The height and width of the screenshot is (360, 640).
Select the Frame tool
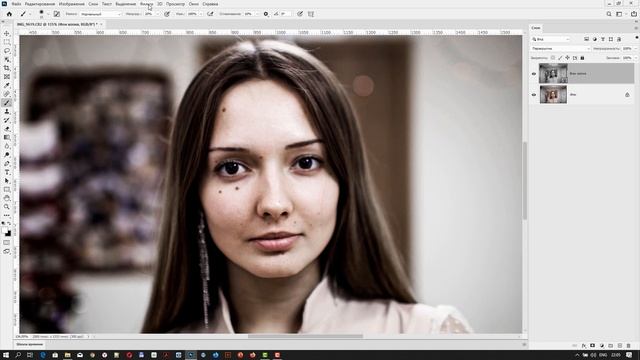pyautogui.click(x=7, y=76)
